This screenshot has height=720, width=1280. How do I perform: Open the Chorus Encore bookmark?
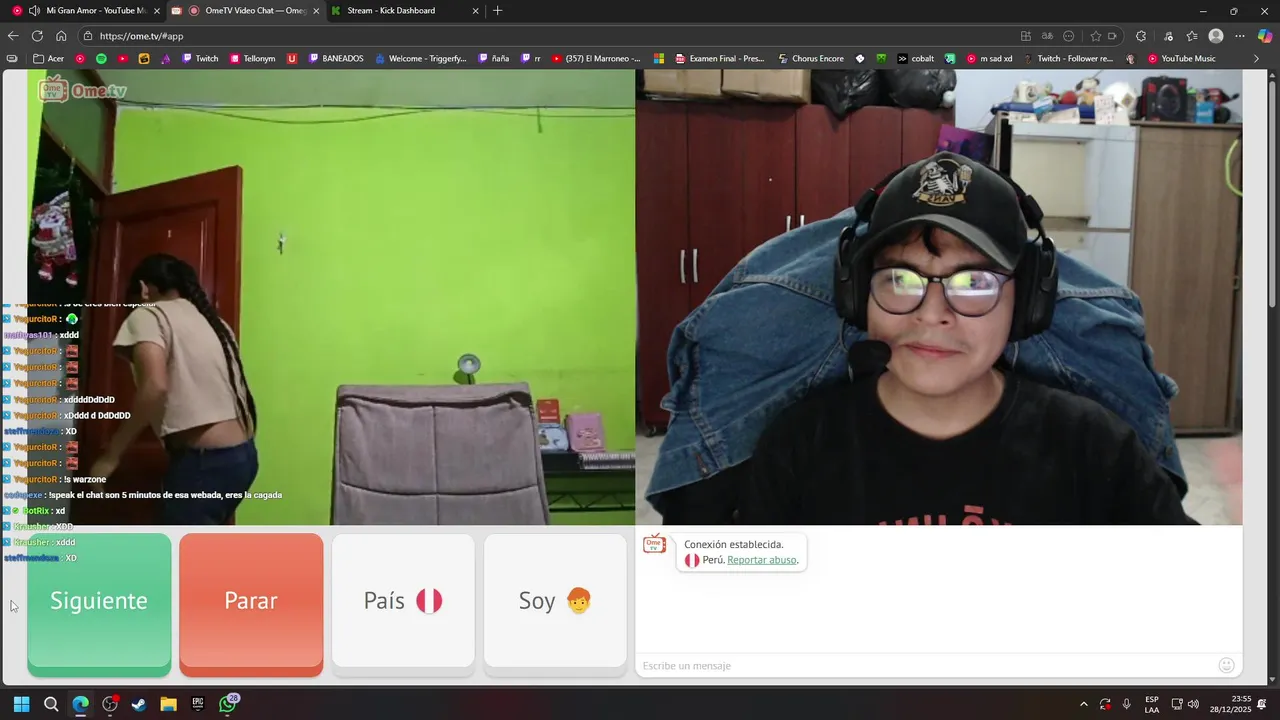[x=811, y=59]
